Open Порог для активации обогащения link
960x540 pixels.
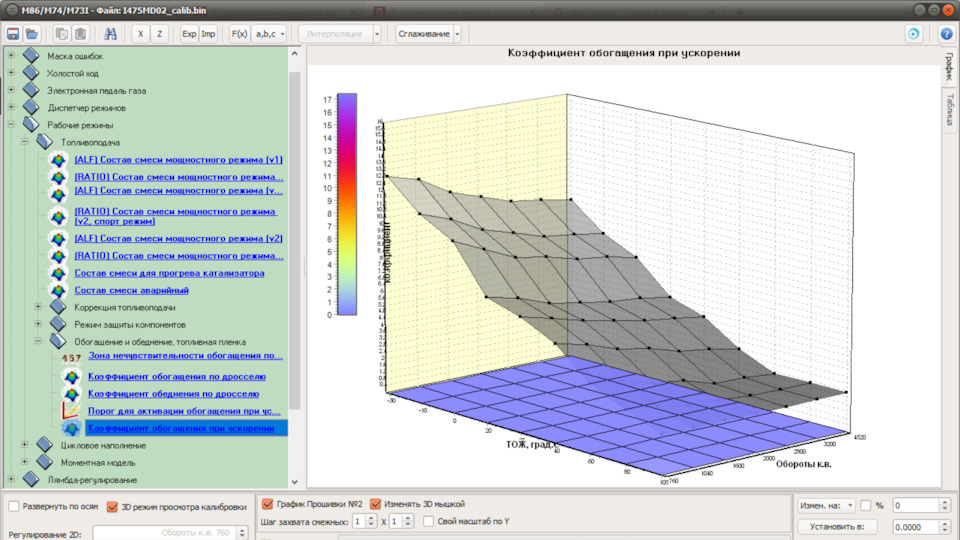184,411
